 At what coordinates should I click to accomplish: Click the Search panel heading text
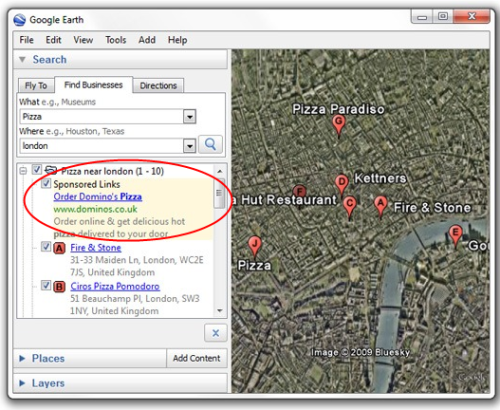50,60
